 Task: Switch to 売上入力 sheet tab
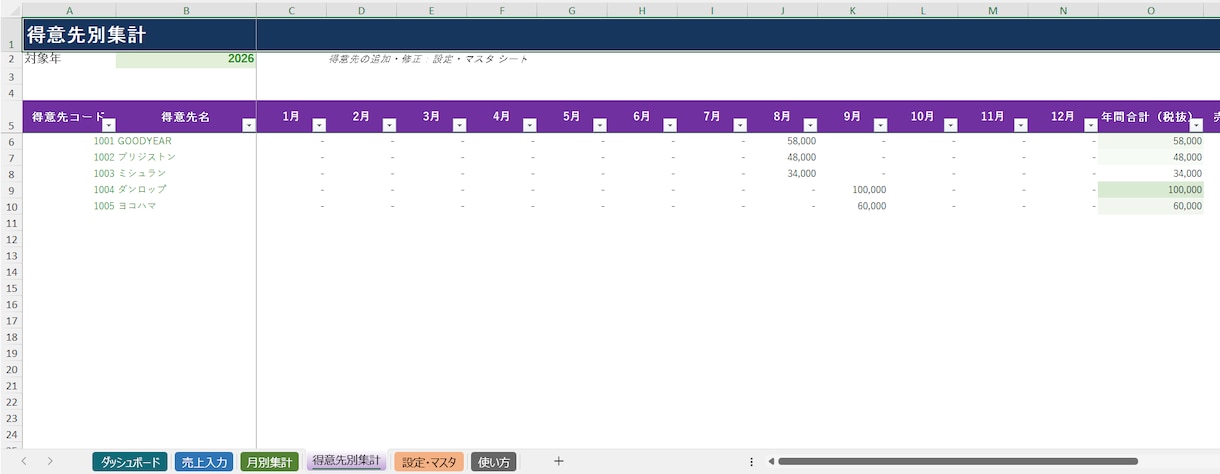204,462
